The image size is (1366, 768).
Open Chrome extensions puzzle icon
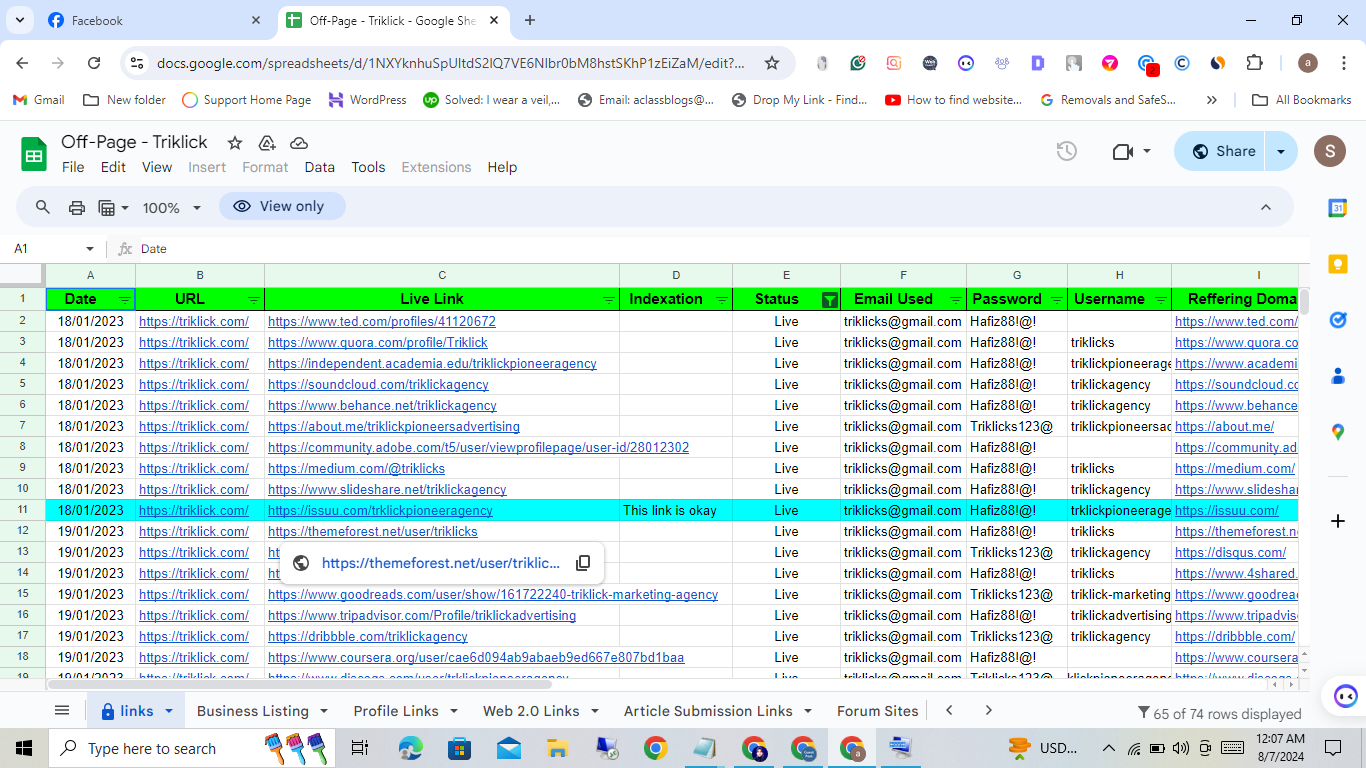(x=1254, y=63)
